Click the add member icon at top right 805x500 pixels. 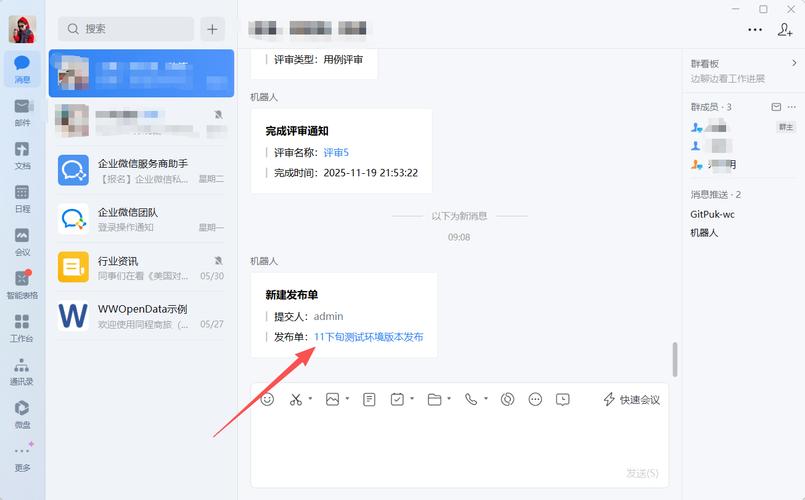[785, 29]
